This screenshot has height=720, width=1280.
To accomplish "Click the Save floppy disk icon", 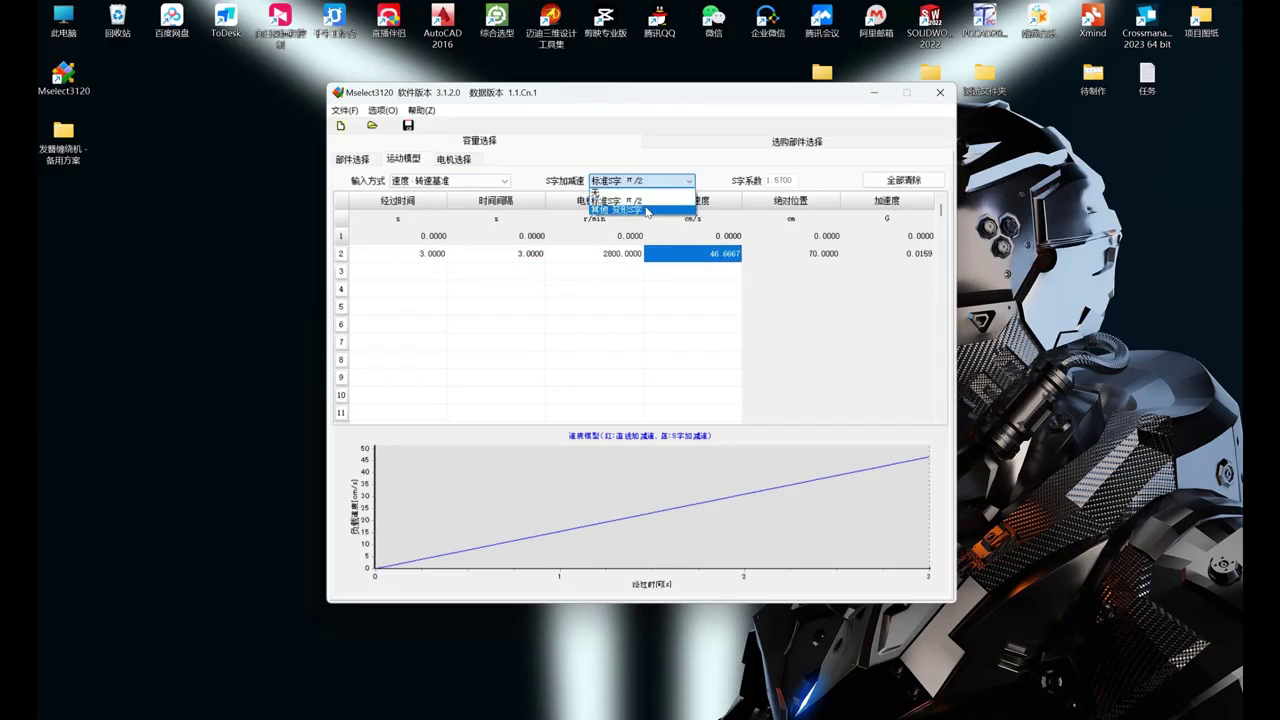I will [408, 126].
